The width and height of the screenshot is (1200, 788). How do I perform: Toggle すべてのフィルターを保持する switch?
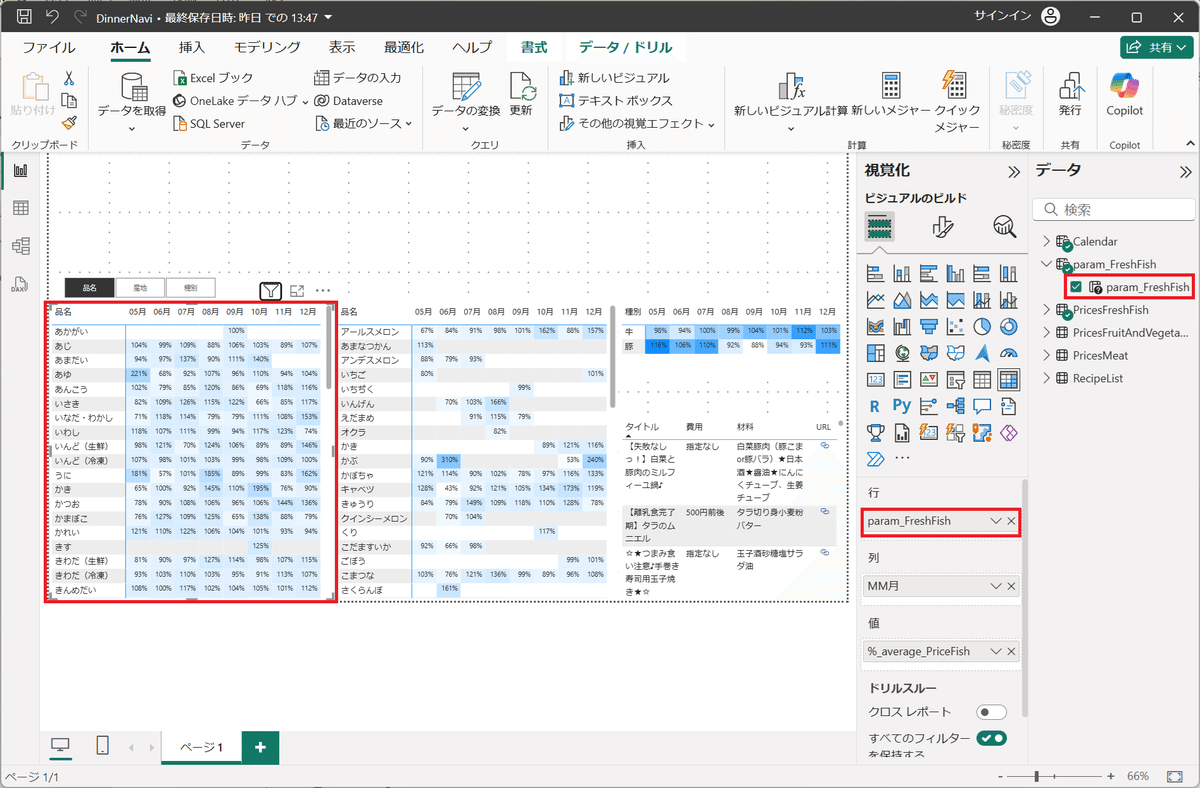[x=991, y=738]
